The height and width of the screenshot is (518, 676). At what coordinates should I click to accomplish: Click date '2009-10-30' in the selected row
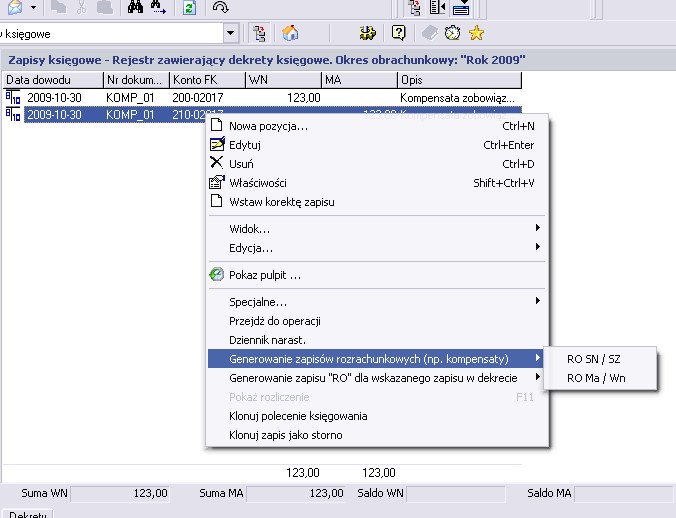point(54,115)
